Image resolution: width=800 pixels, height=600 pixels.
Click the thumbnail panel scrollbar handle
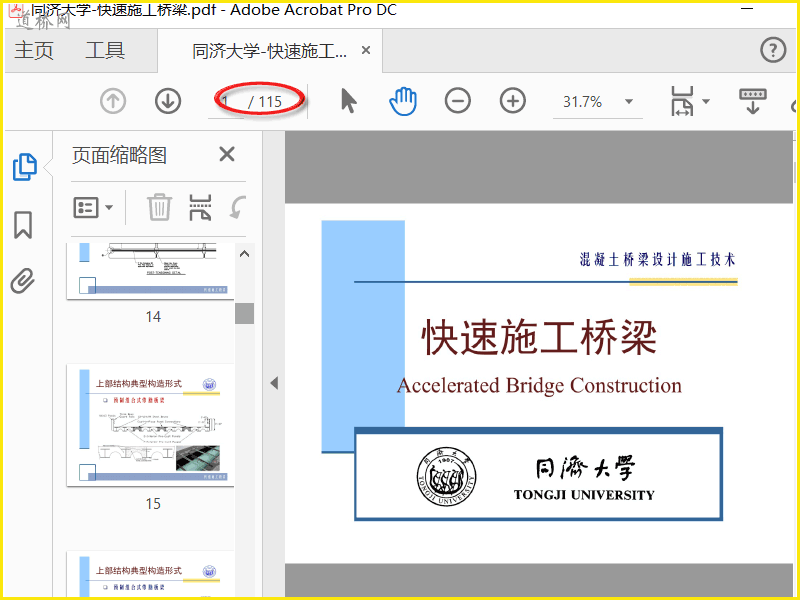point(244,313)
